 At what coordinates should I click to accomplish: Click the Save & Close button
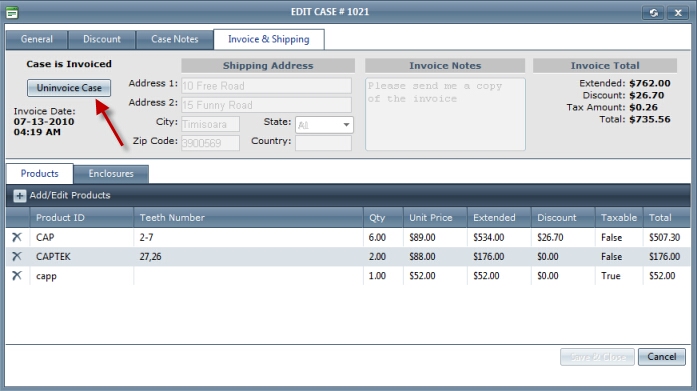pos(597,357)
